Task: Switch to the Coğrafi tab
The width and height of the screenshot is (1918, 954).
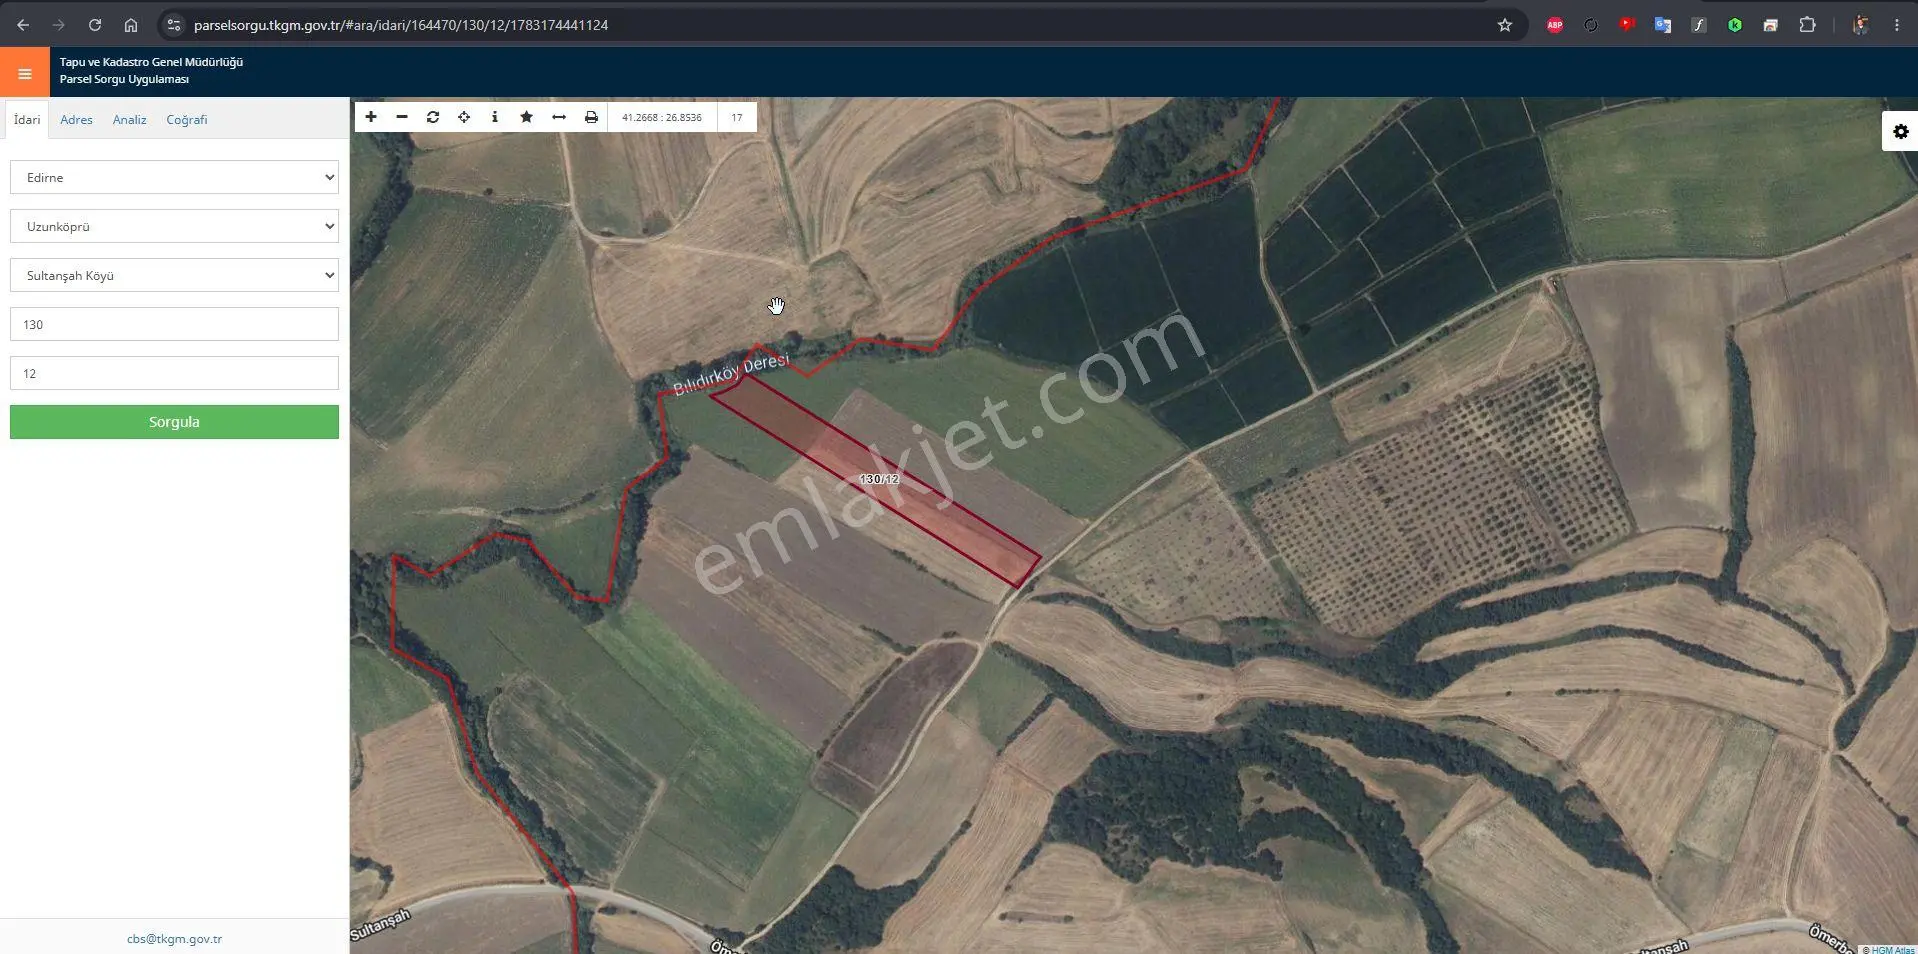Action: pyautogui.click(x=187, y=119)
